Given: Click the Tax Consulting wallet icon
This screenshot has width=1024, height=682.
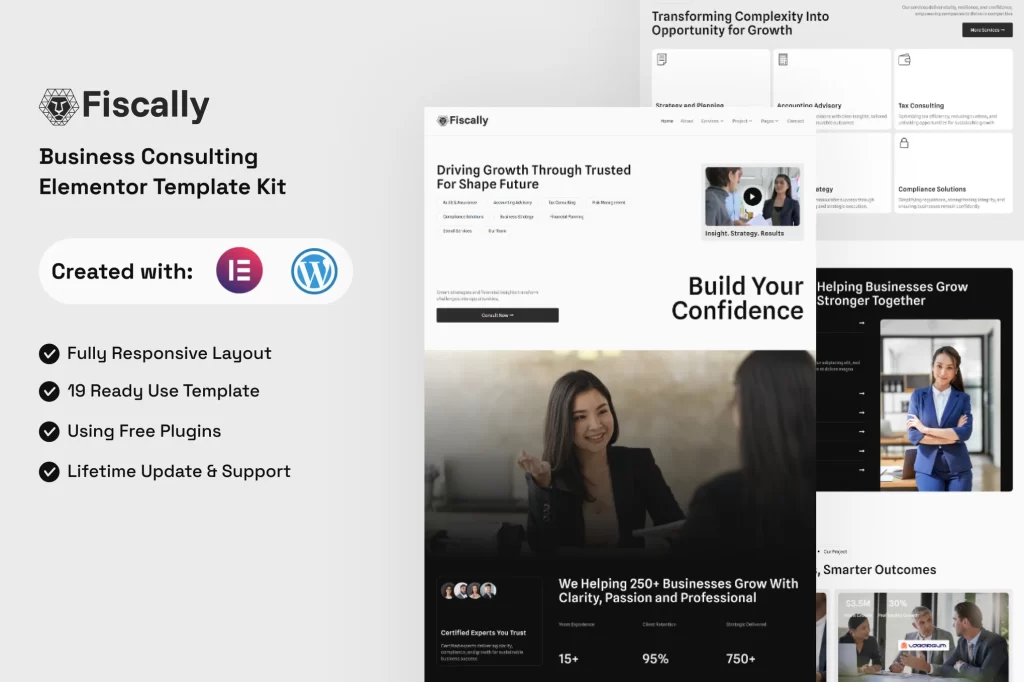Looking at the screenshot, I should tap(904, 59).
